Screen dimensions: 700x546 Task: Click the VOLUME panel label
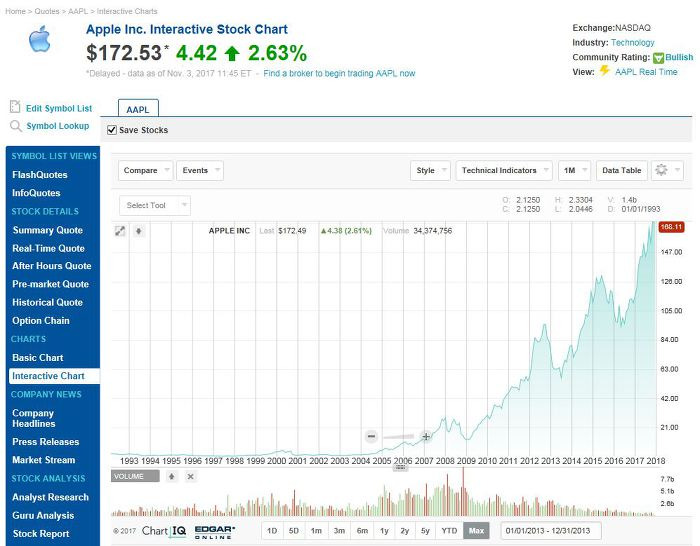click(135, 476)
